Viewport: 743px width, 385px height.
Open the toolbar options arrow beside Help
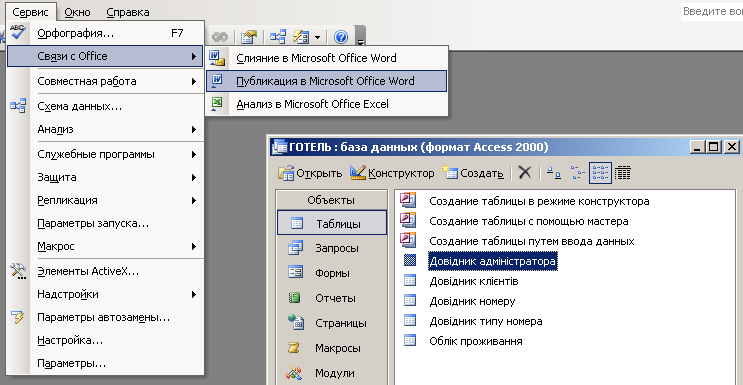coord(361,37)
